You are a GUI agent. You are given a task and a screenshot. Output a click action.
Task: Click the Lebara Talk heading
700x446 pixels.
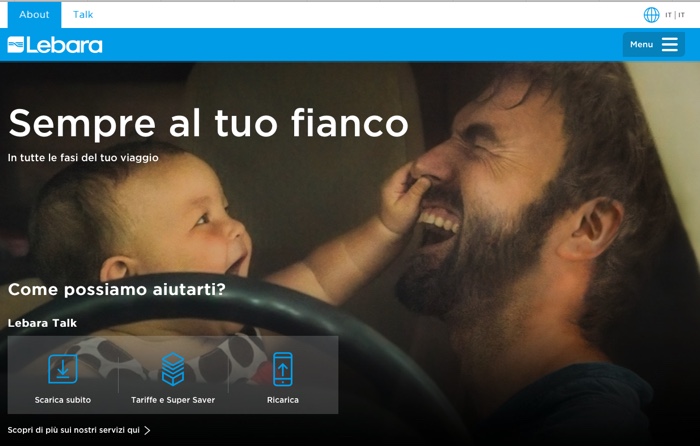pos(42,323)
